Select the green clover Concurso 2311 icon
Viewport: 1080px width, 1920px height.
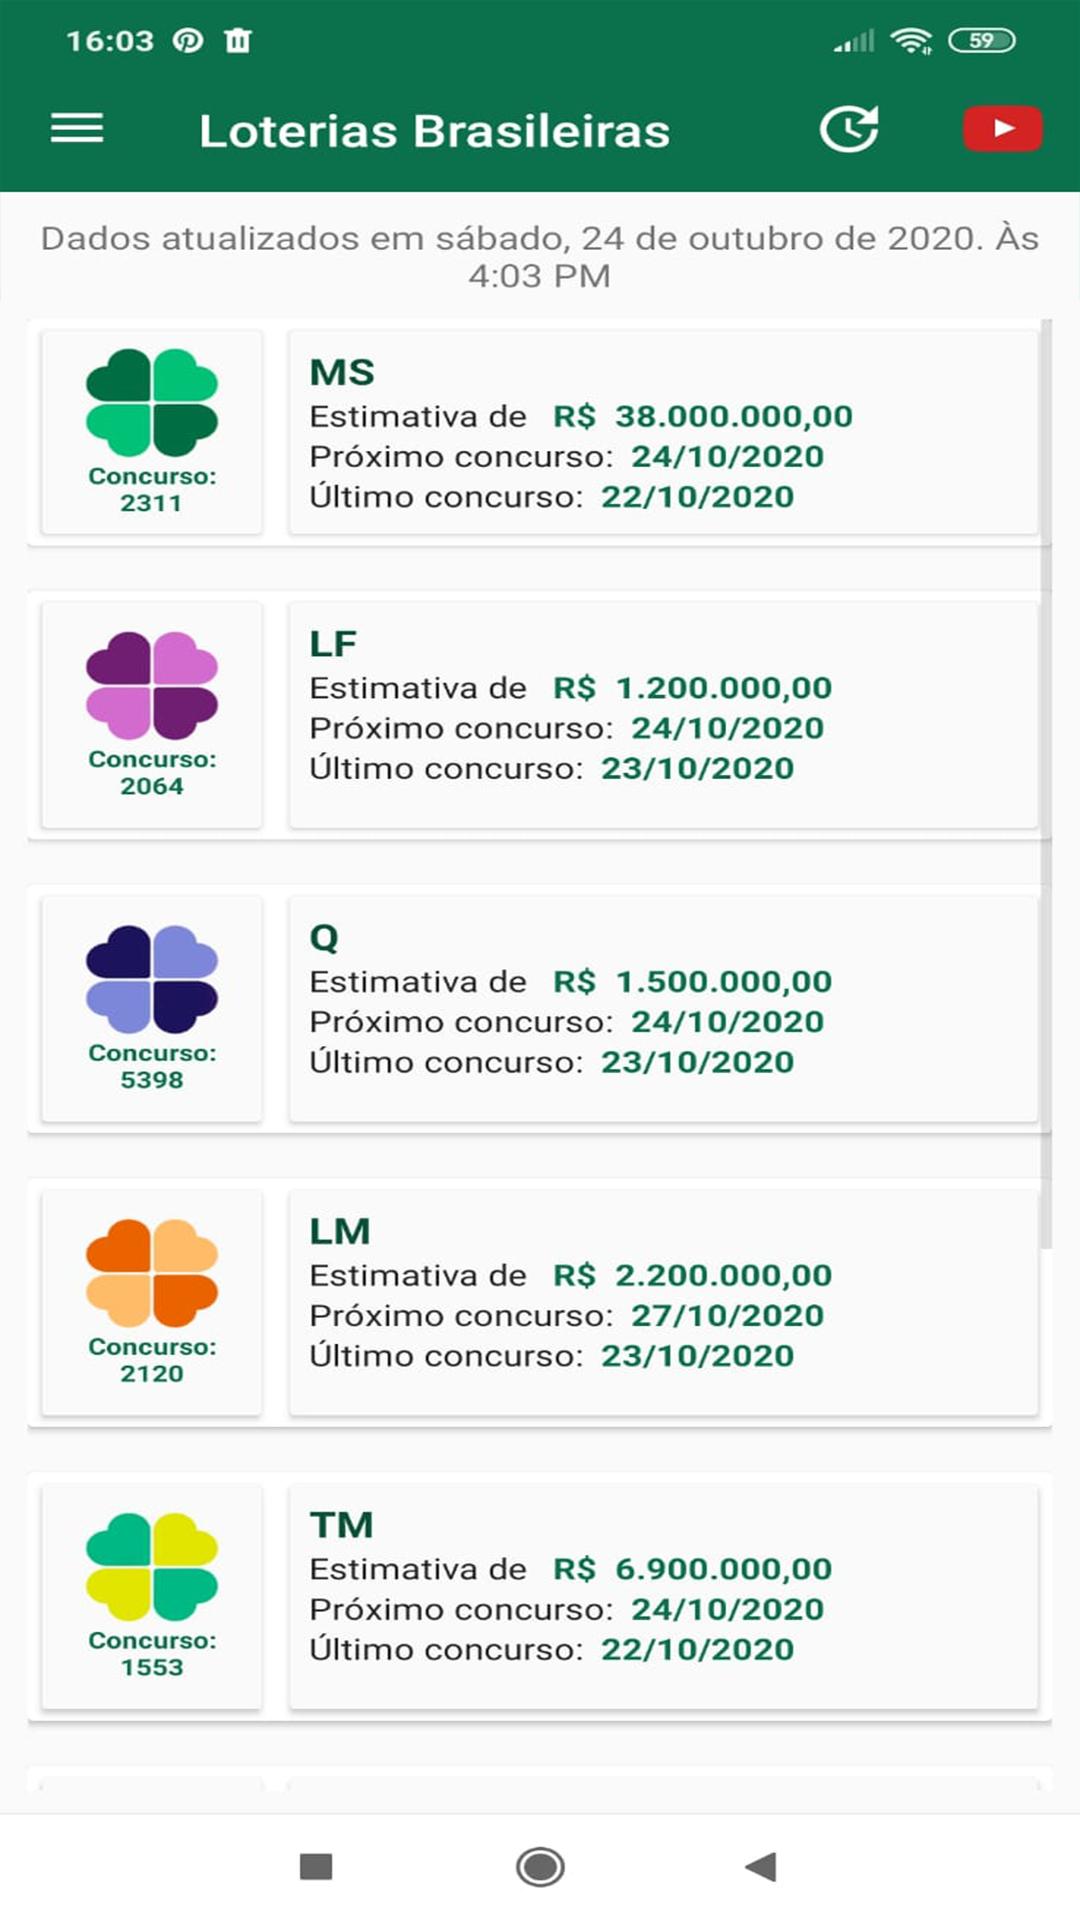pos(152,432)
